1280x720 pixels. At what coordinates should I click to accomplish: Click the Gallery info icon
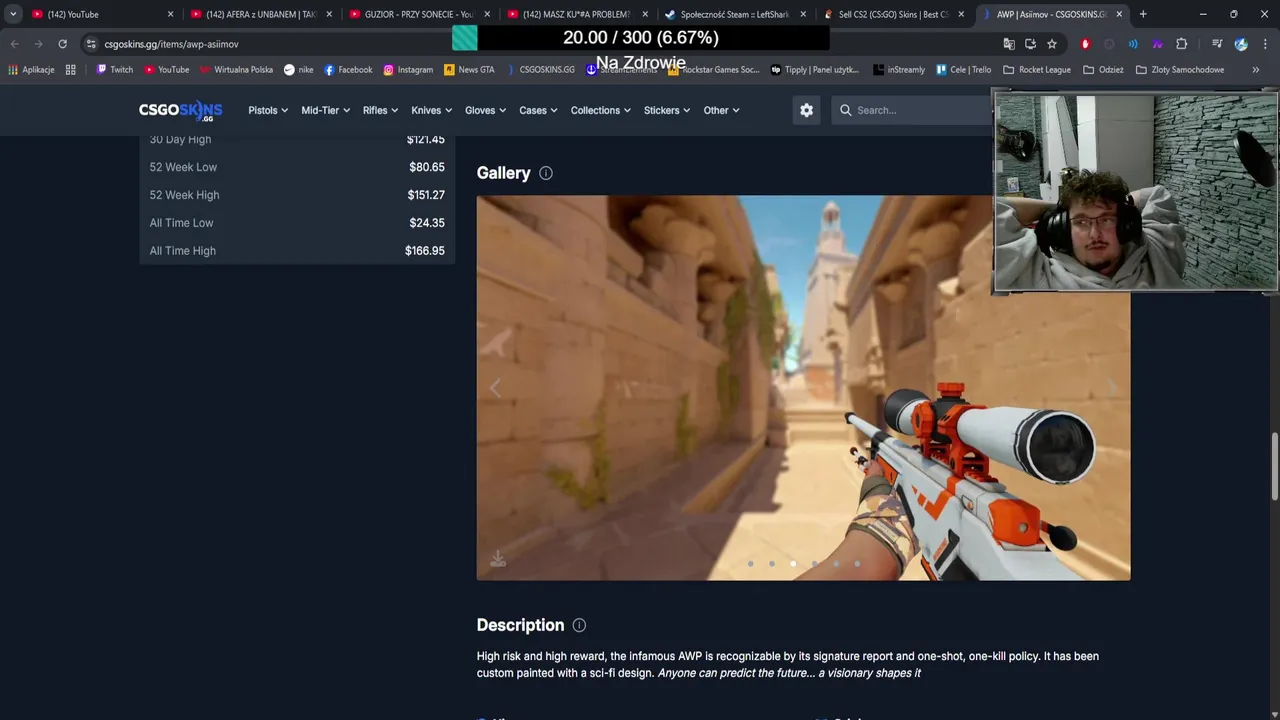pos(546,173)
